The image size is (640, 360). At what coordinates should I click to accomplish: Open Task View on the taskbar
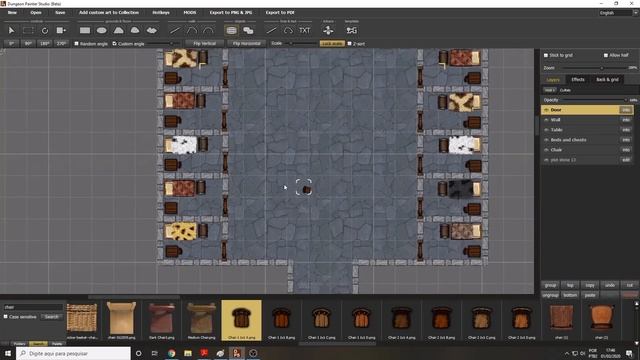click(x=155, y=353)
